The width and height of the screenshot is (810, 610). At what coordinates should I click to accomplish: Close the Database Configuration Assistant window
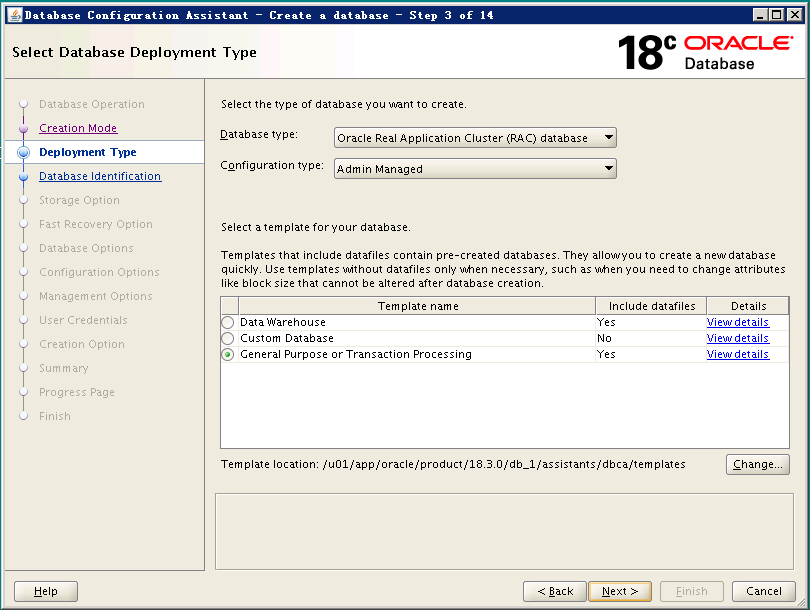coord(794,15)
